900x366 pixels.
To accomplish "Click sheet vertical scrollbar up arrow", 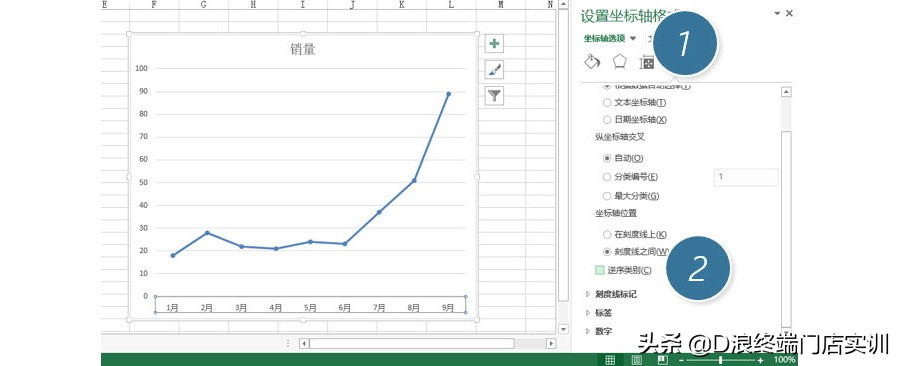I will point(563,5).
